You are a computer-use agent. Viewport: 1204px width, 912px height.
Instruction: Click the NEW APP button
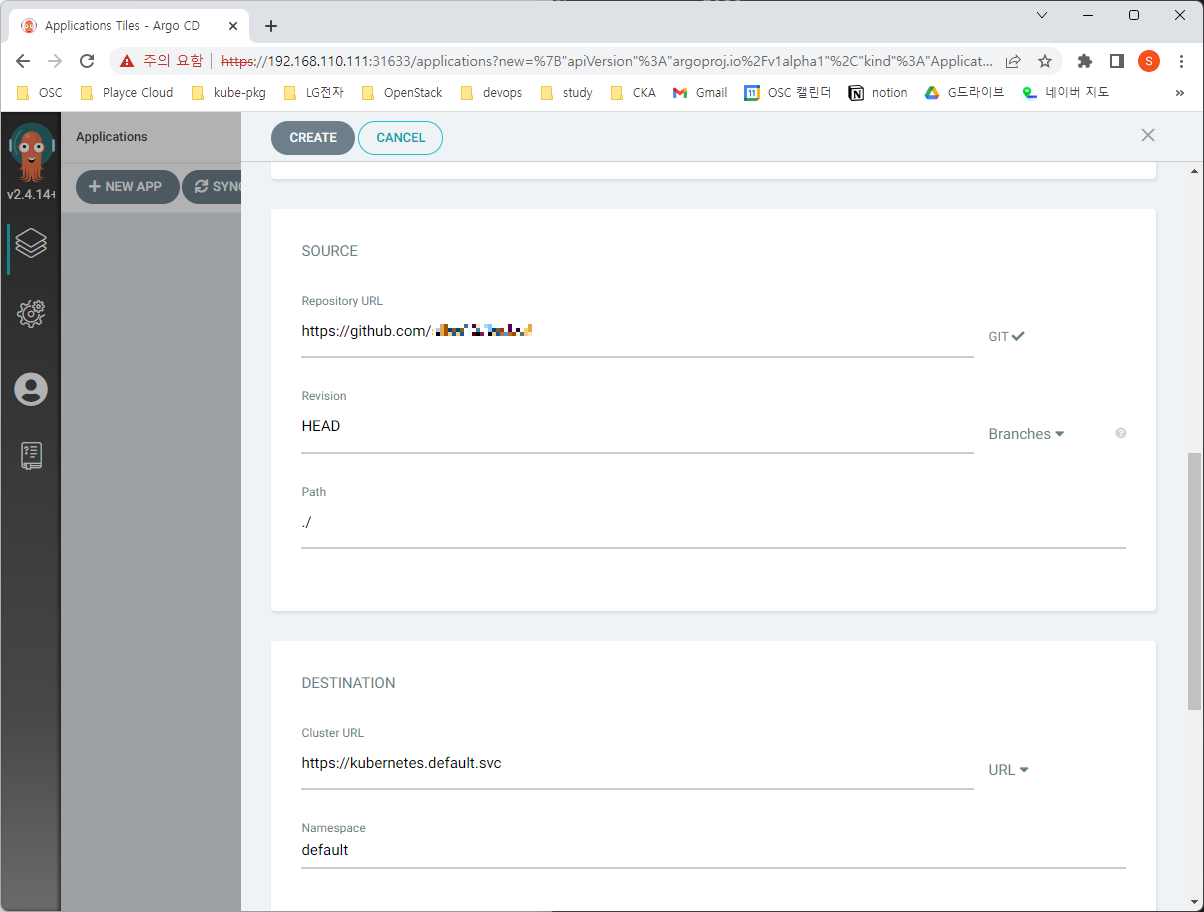click(127, 186)
